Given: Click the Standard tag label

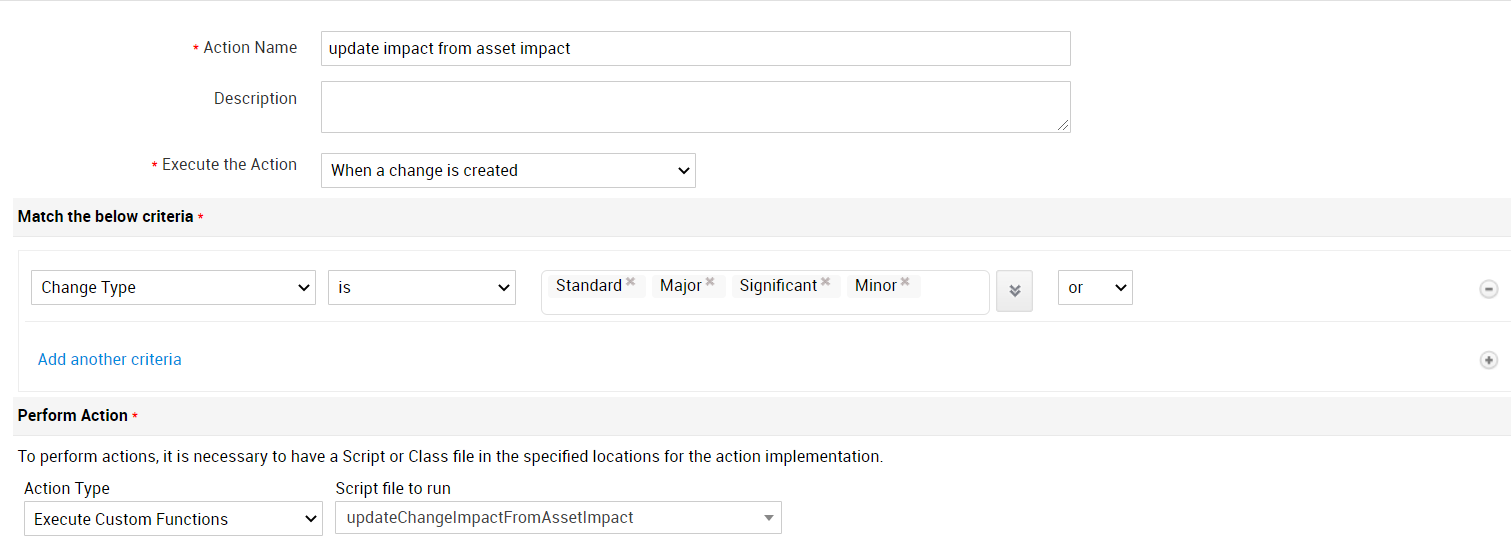Looking at the screenshot, I should coord(588,286).
